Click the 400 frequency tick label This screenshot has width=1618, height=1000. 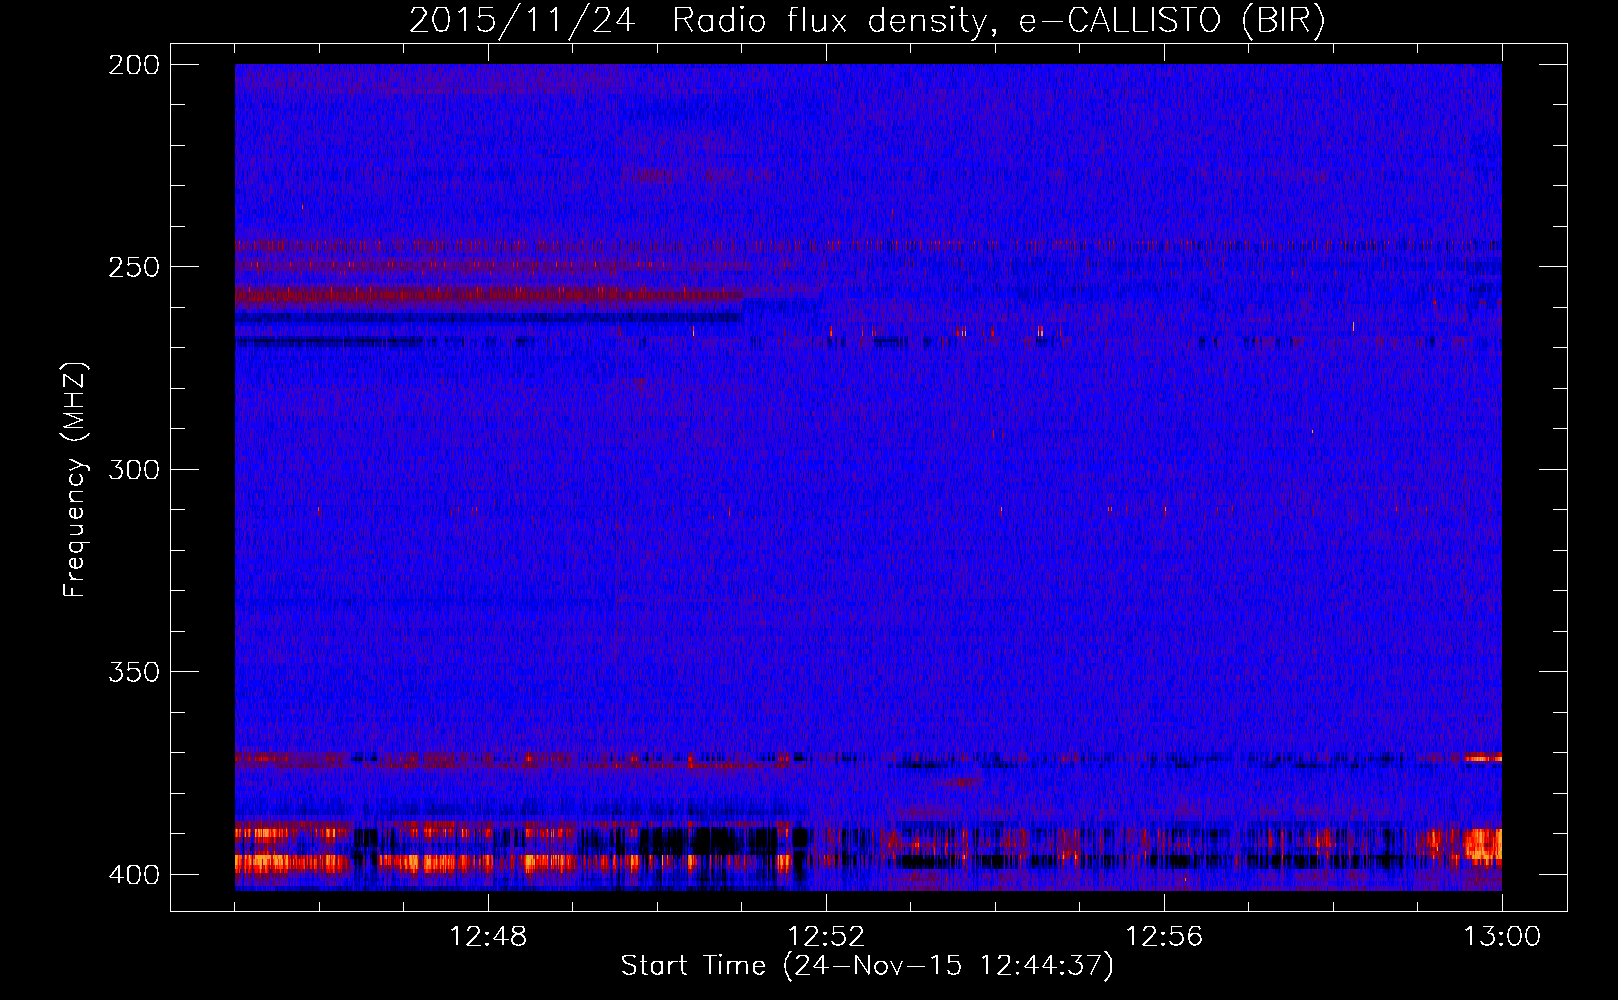coord(134,875)
